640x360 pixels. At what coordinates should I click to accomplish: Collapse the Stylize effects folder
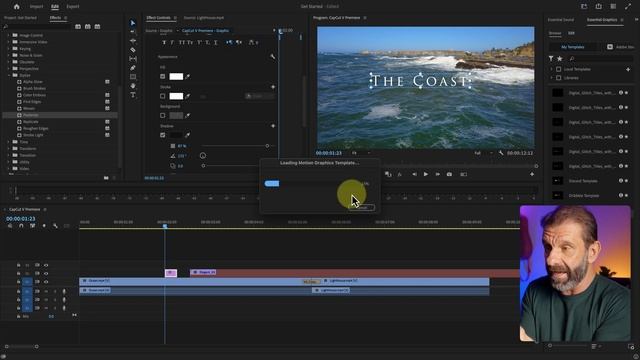[x=9, y=75]
